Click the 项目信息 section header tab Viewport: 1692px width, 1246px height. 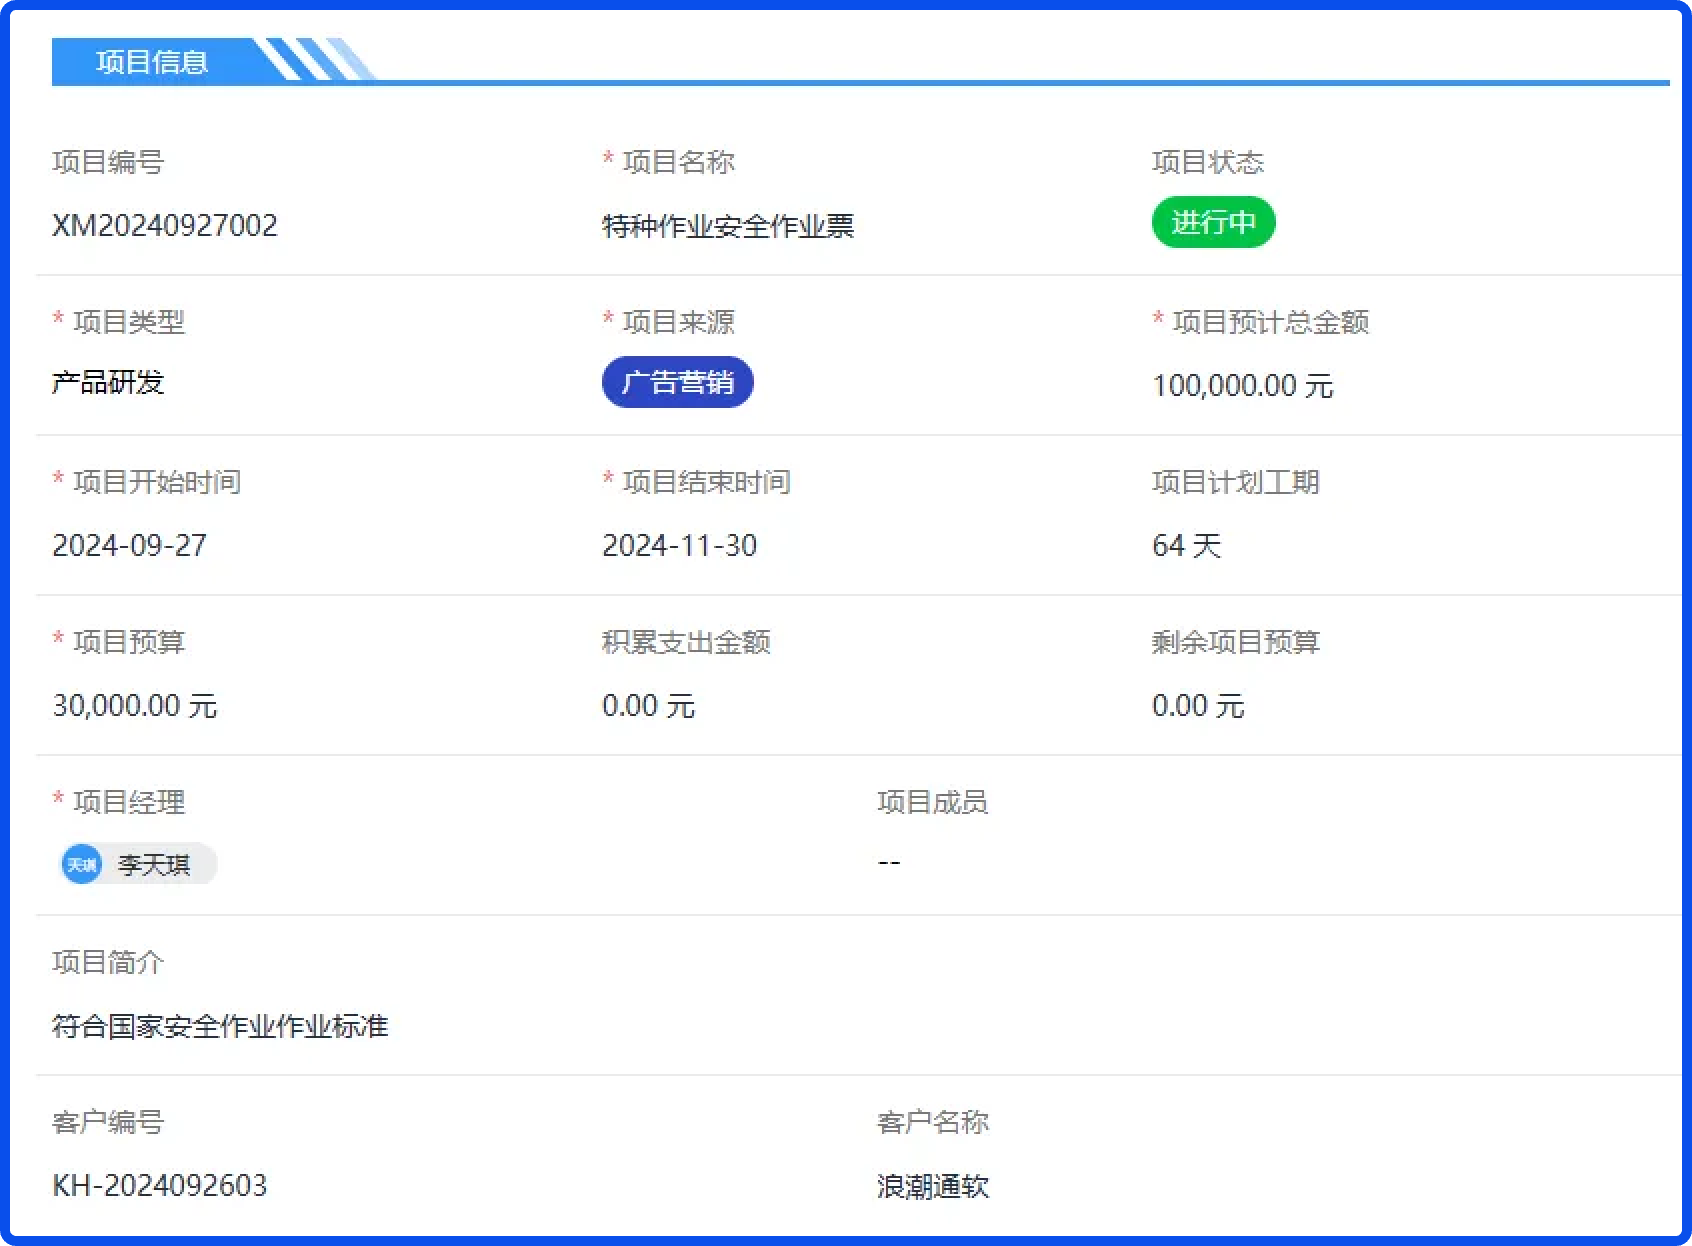click(x=152, y=62)
